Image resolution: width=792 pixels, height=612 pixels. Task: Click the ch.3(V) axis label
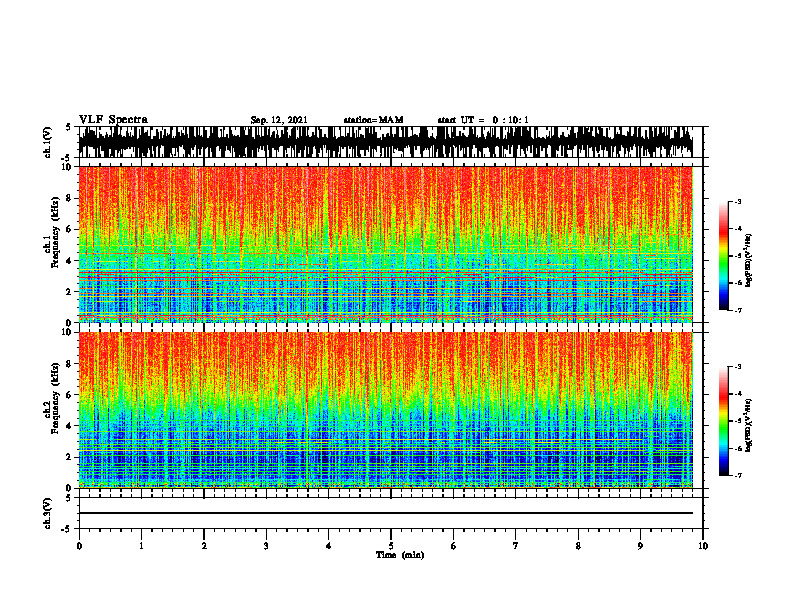tap(48, 514)
